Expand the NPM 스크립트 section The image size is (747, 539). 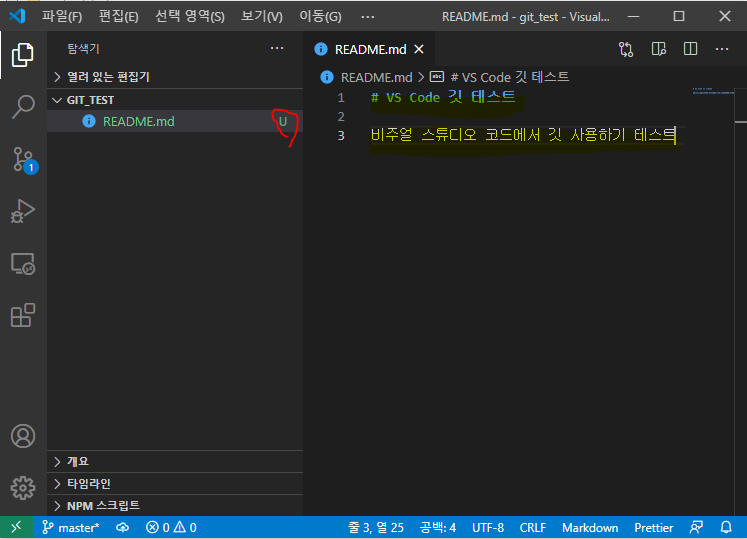[x=175, y=506]
